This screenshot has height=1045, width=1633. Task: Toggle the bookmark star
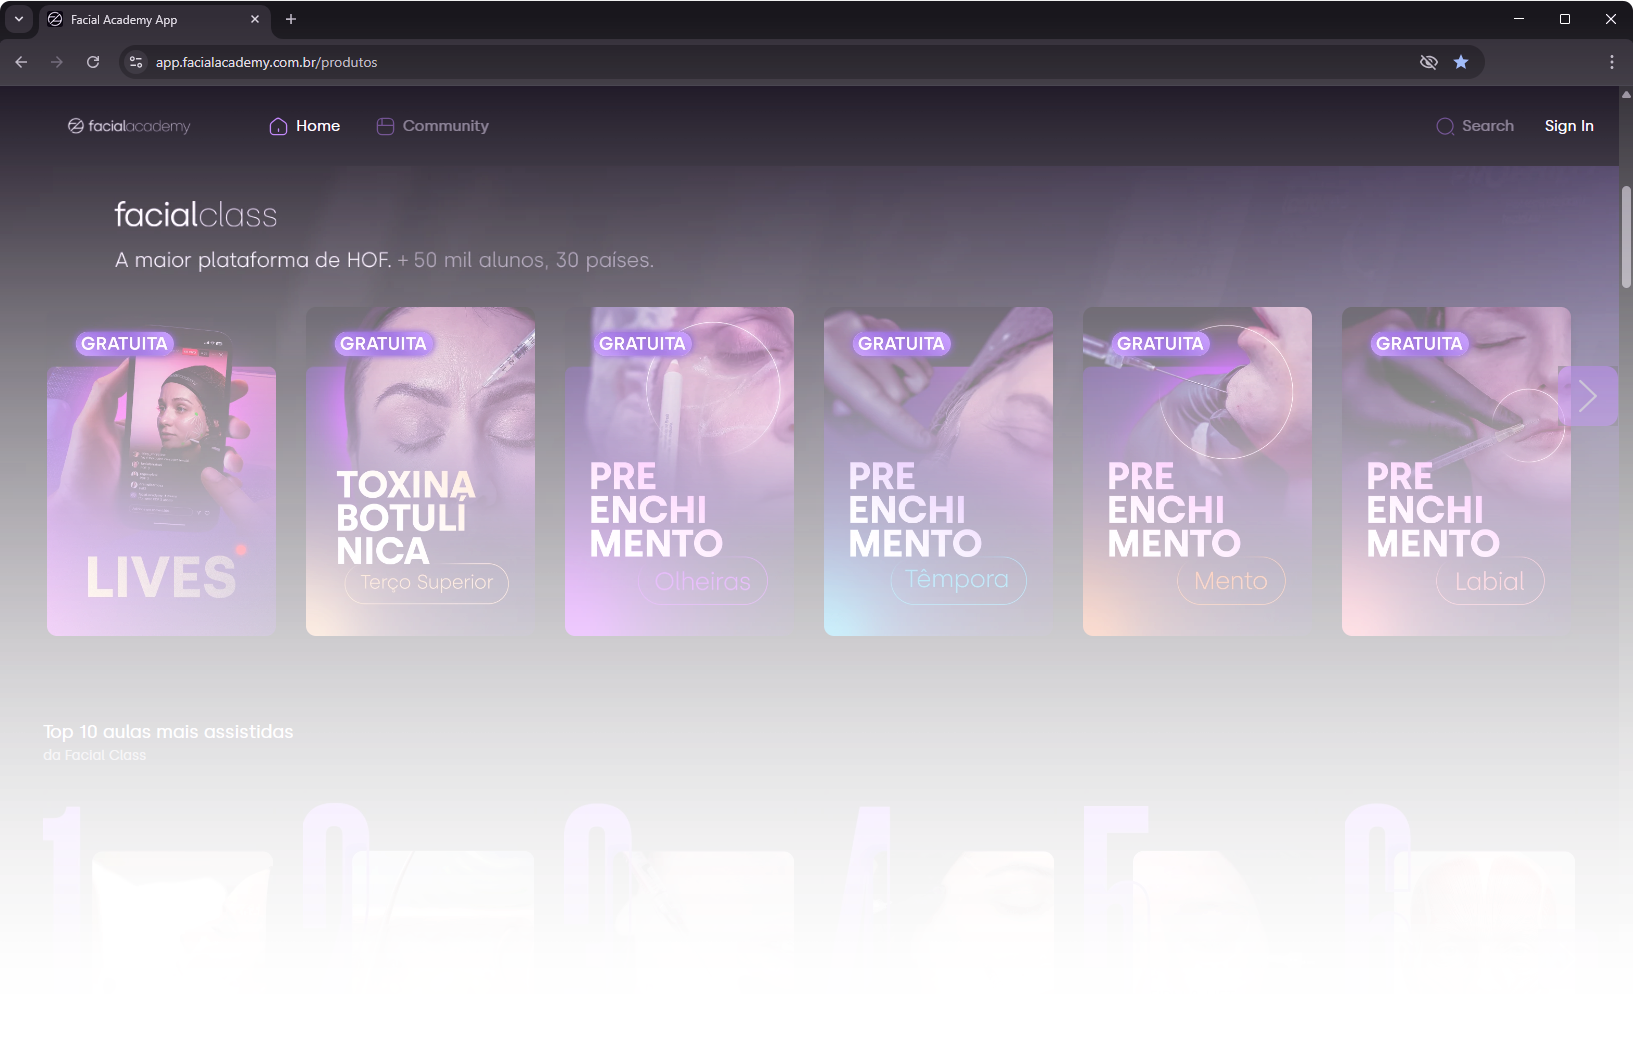point(1461,62)
